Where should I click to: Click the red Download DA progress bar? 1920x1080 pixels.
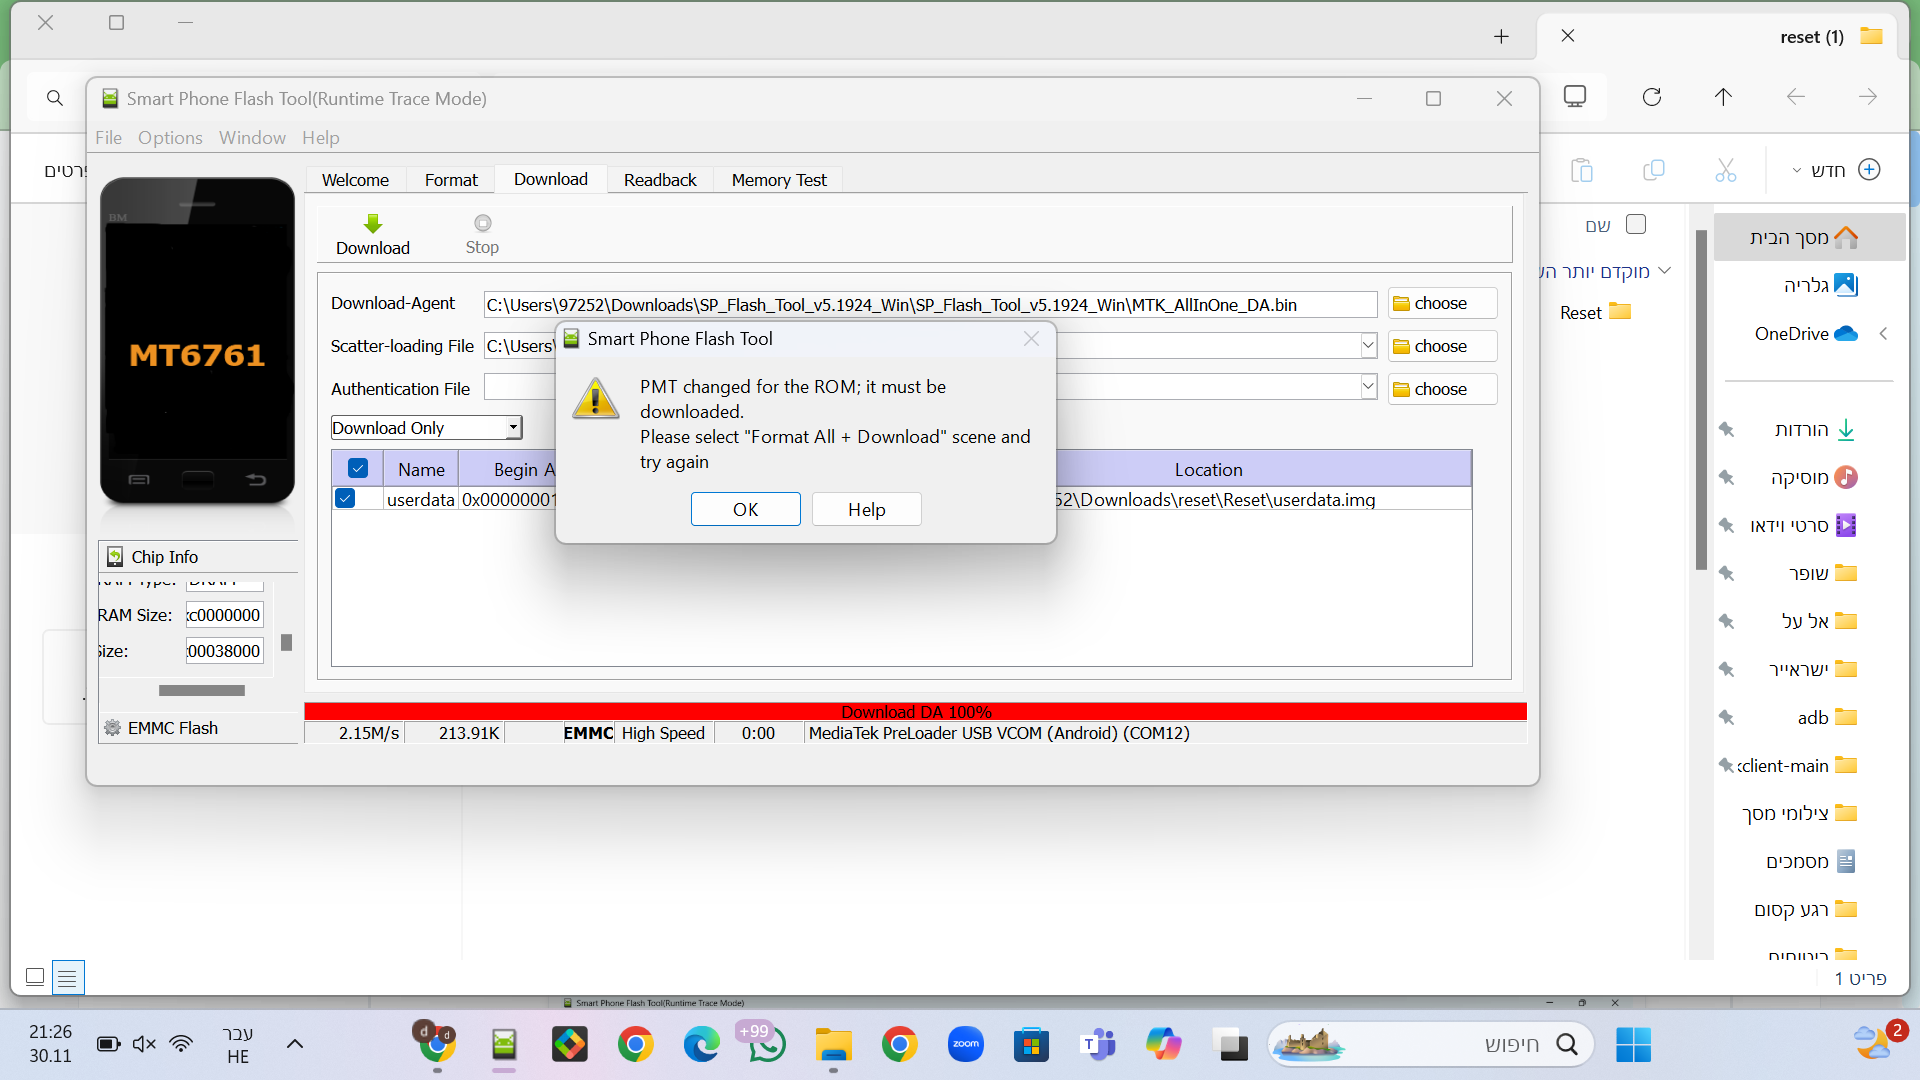pyautogui.click(x=915, y=711)
